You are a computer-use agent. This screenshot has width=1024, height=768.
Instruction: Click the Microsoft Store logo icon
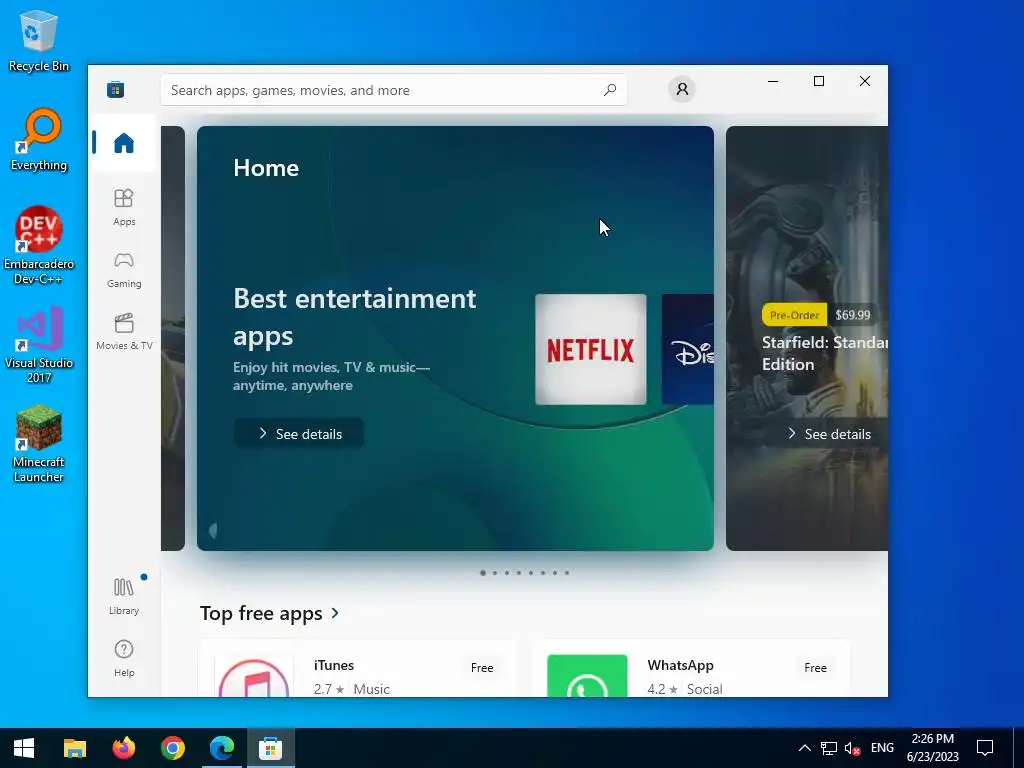tap(116, 89)
